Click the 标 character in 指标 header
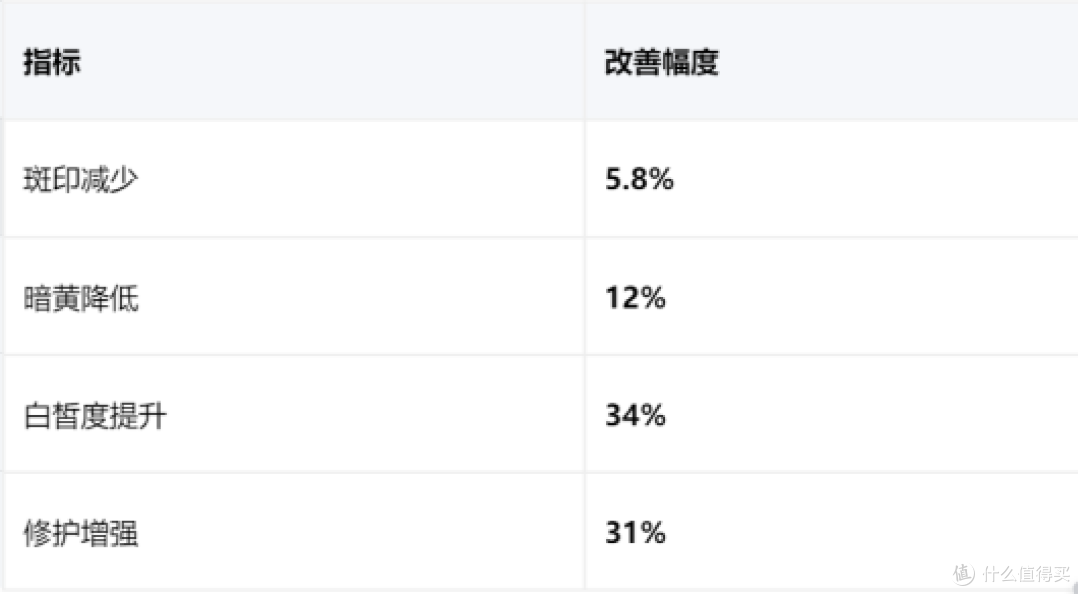 click(67, 62)
